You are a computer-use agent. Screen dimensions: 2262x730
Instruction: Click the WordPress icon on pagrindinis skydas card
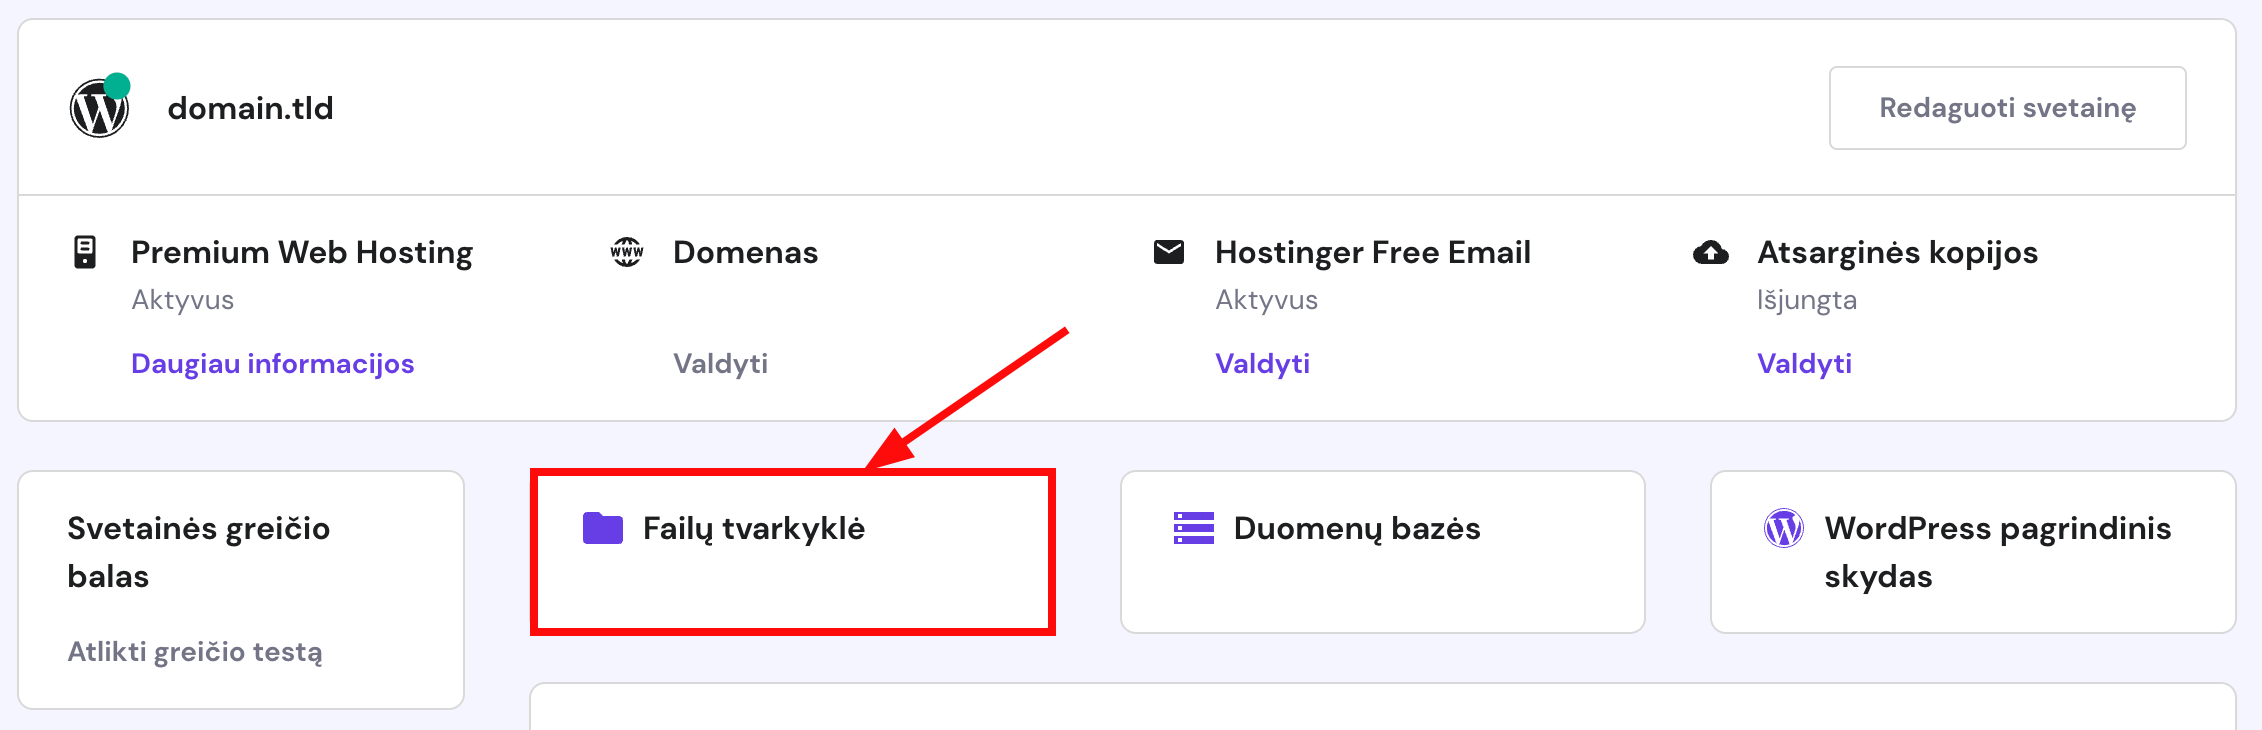[x=1785, y=529]
